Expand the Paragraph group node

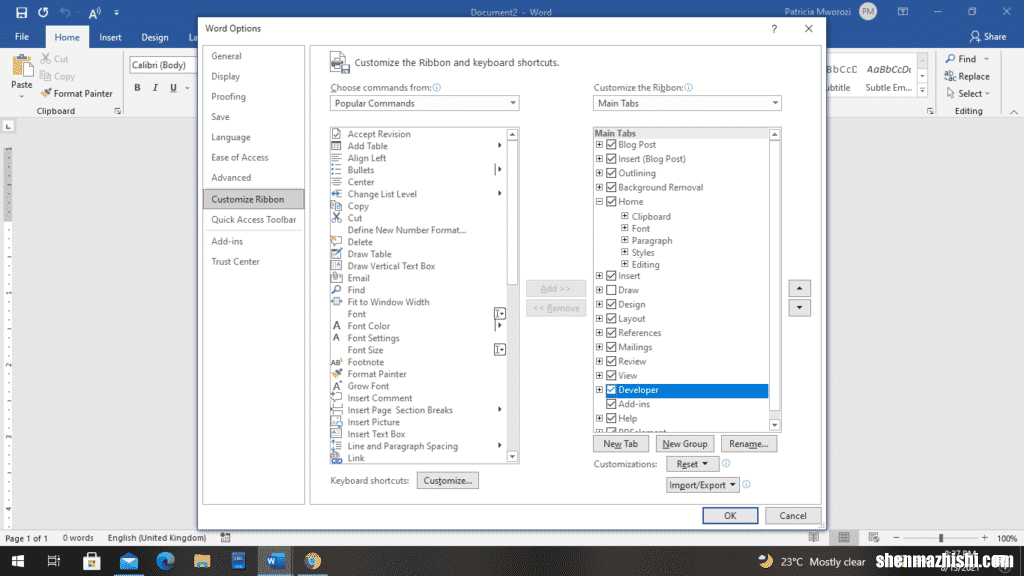click(624, 240)
